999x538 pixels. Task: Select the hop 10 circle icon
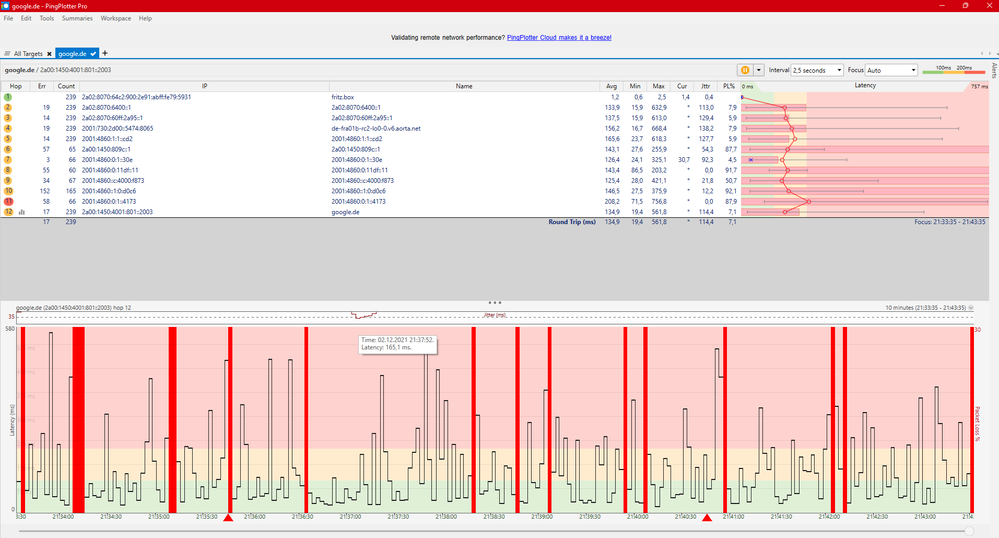click(8, 191)
